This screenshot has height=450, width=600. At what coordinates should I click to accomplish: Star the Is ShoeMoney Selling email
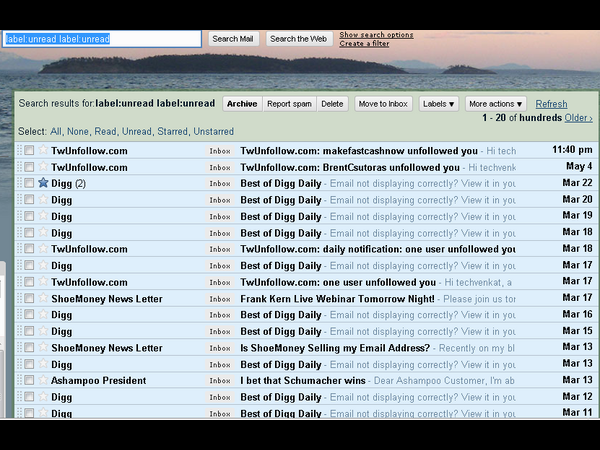point(43,348)
